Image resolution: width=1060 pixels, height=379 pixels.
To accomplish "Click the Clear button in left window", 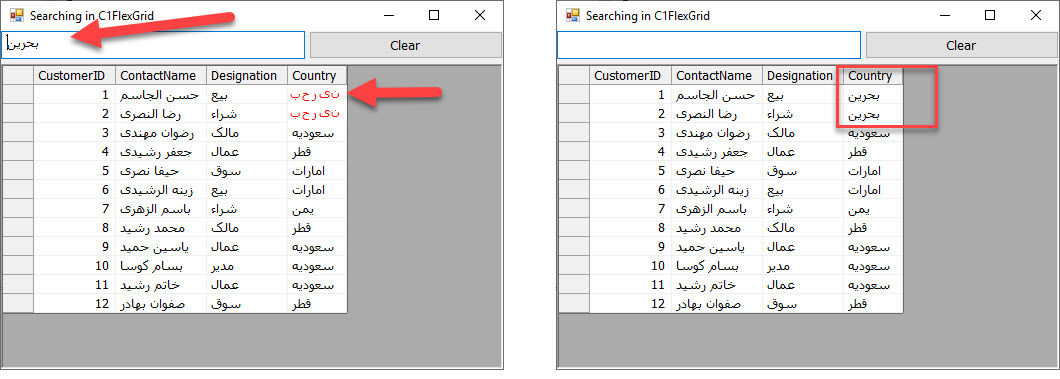I will [x=405, y=45].
